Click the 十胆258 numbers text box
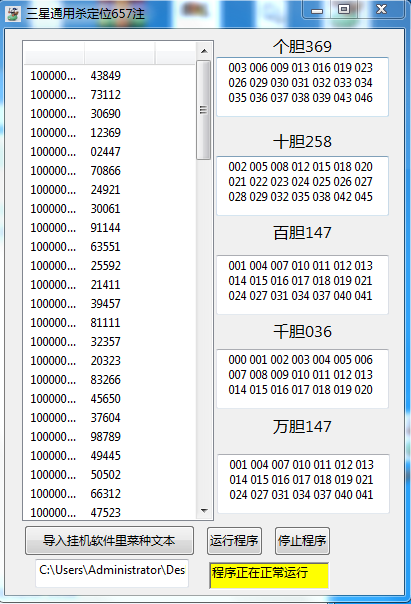 pos(302,186)
